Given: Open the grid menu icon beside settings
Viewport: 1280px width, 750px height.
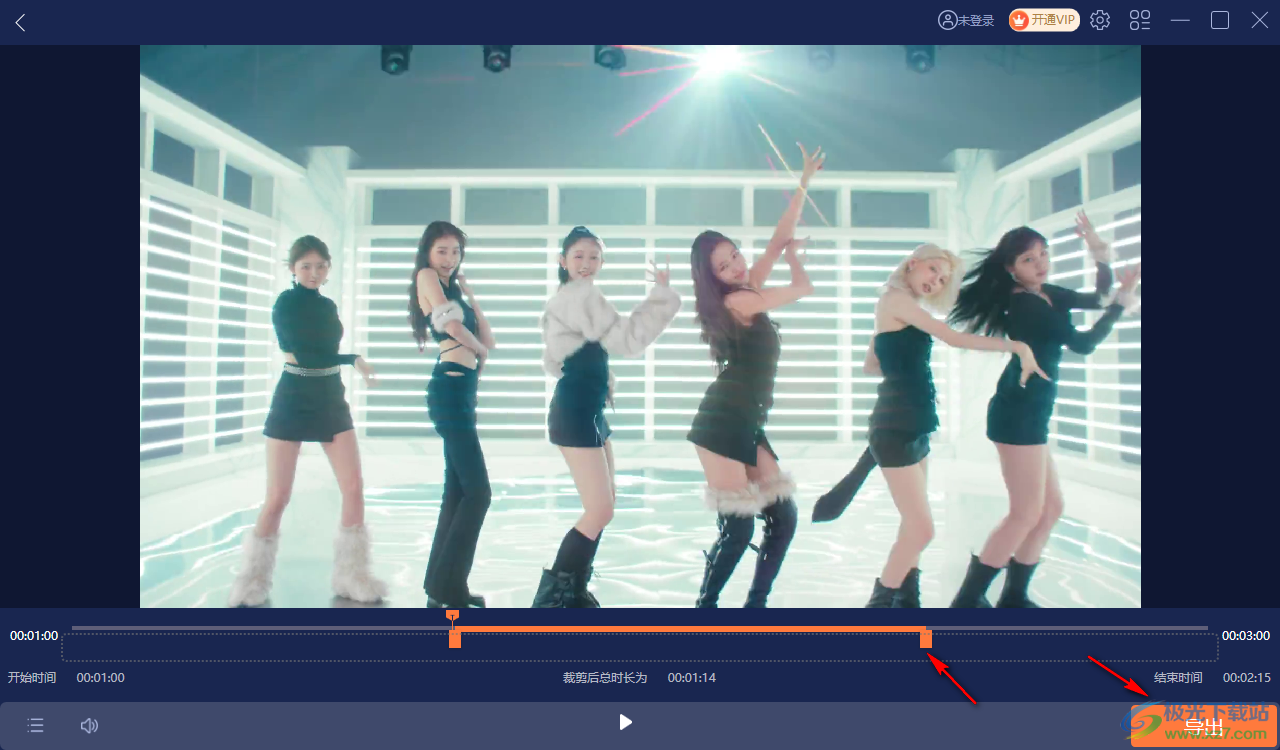Looking at the screenshot, I should pos(1140,20).
